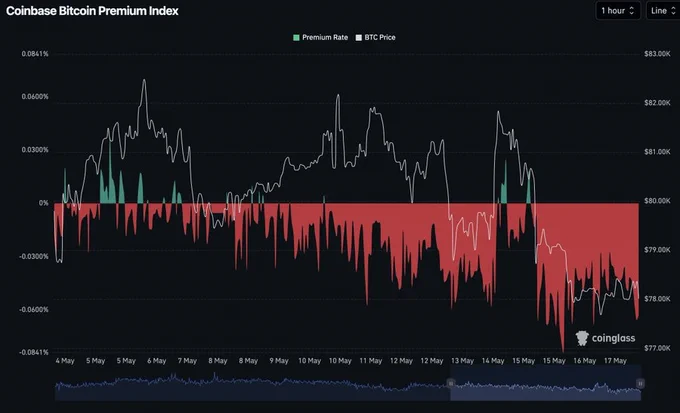680x413 pixels.
Task: Click the Coinbase Bitcoin Premium Index title
Action: [92, 11]
